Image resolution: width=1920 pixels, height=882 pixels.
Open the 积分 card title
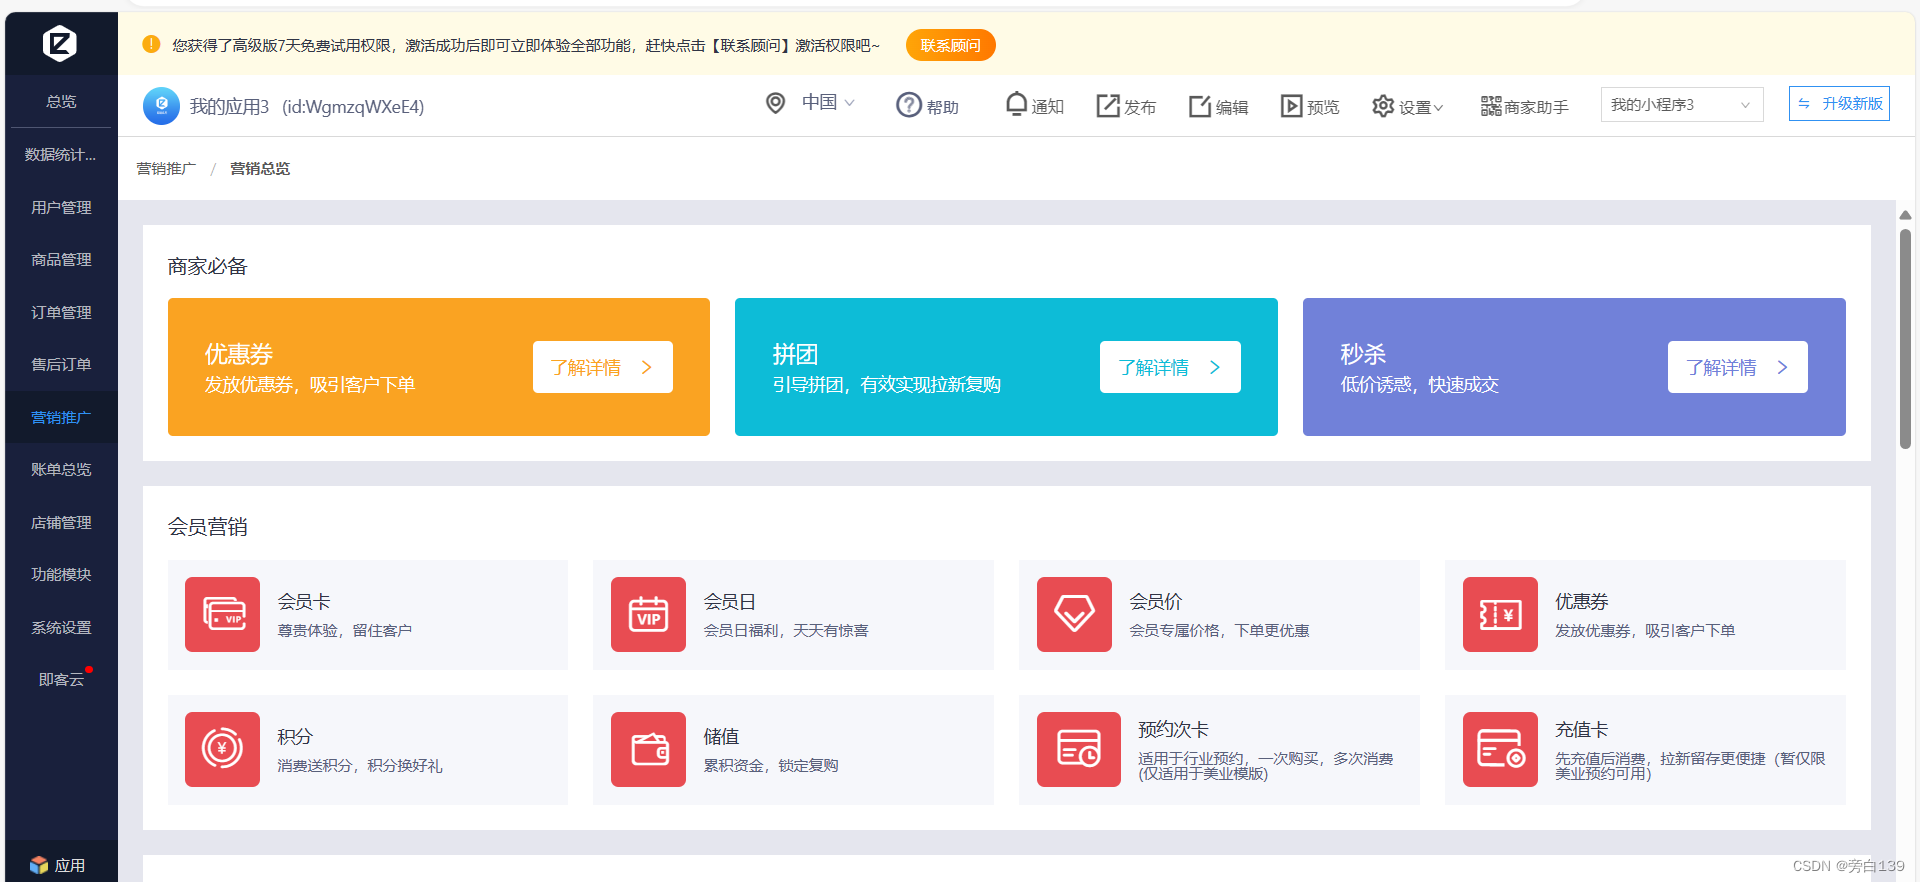pos(295,736)
